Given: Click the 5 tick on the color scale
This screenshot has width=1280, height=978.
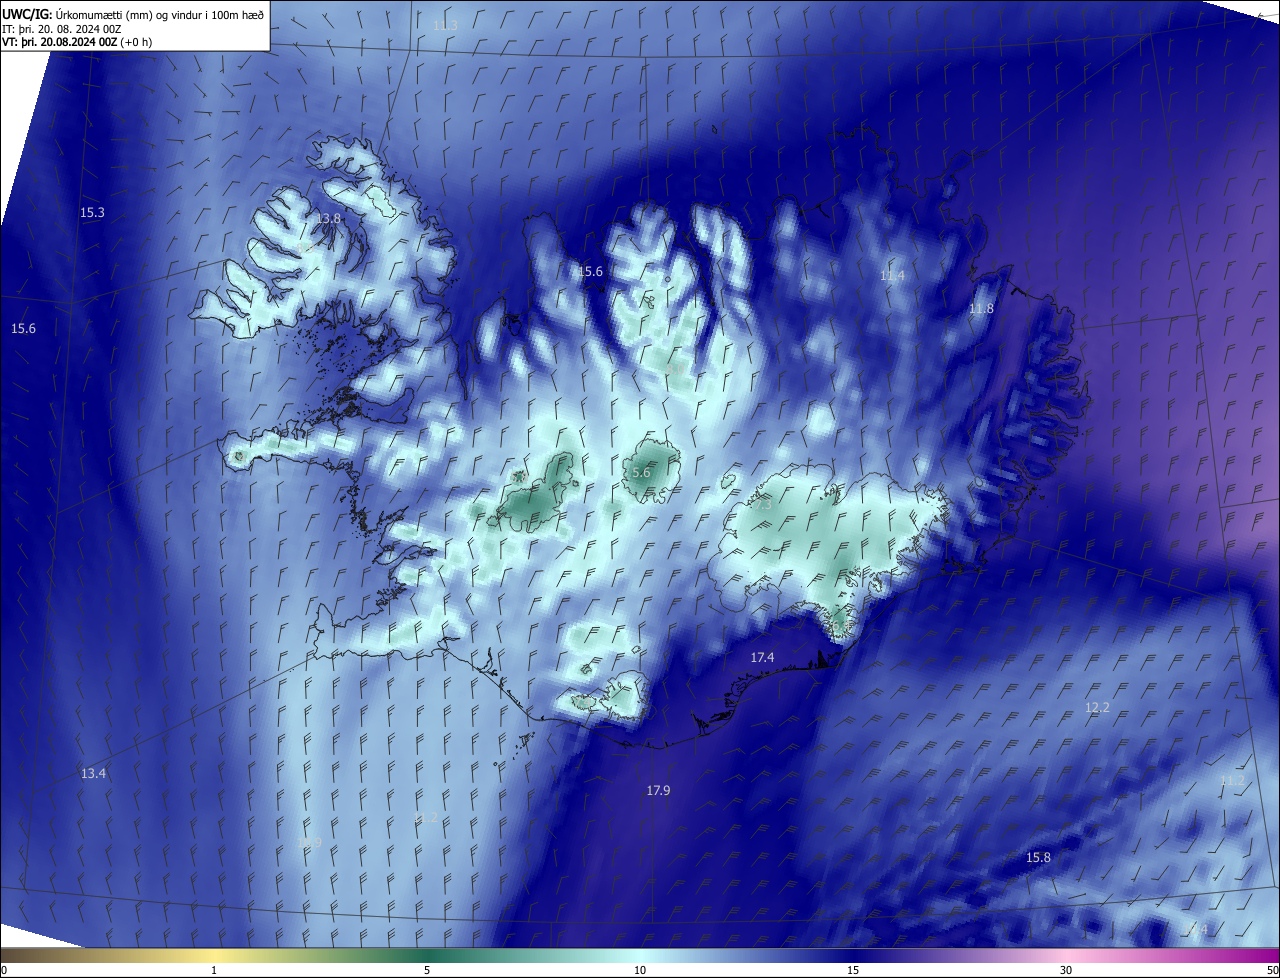Looking at the screenshot, I should pos(427,970).
